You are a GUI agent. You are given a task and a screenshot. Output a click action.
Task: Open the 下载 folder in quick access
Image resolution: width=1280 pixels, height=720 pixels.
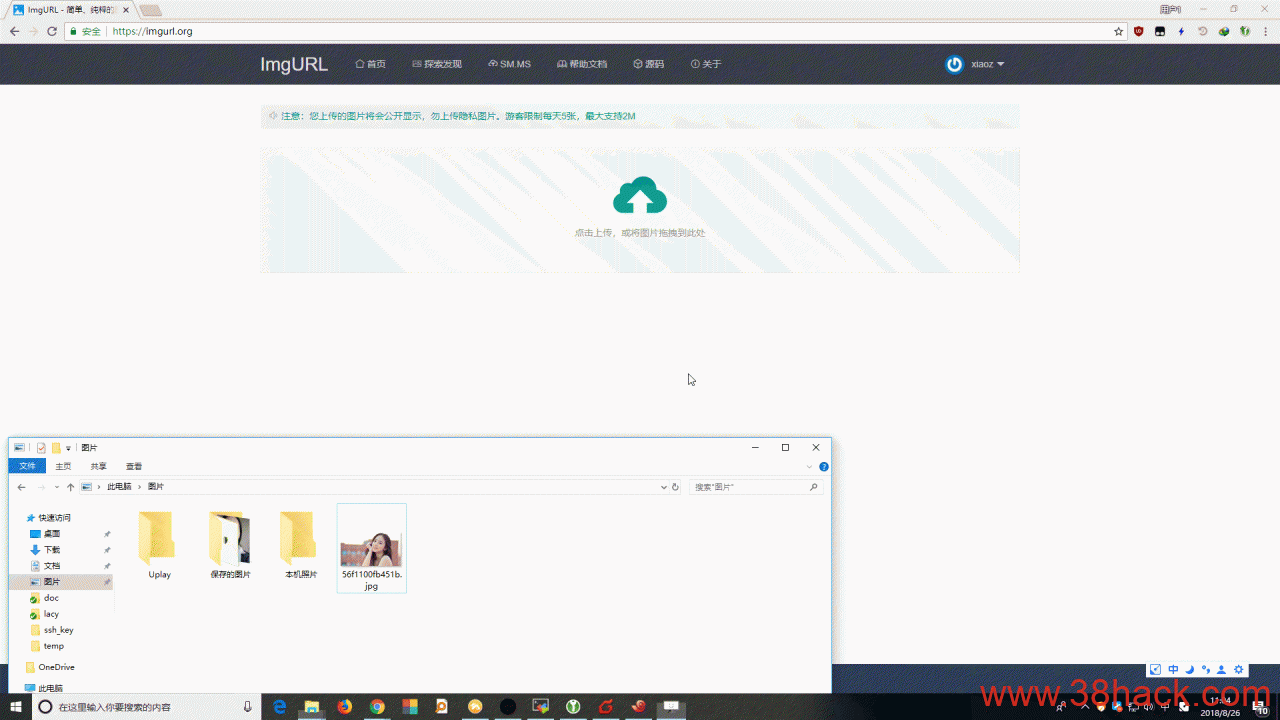click(51, 550)
